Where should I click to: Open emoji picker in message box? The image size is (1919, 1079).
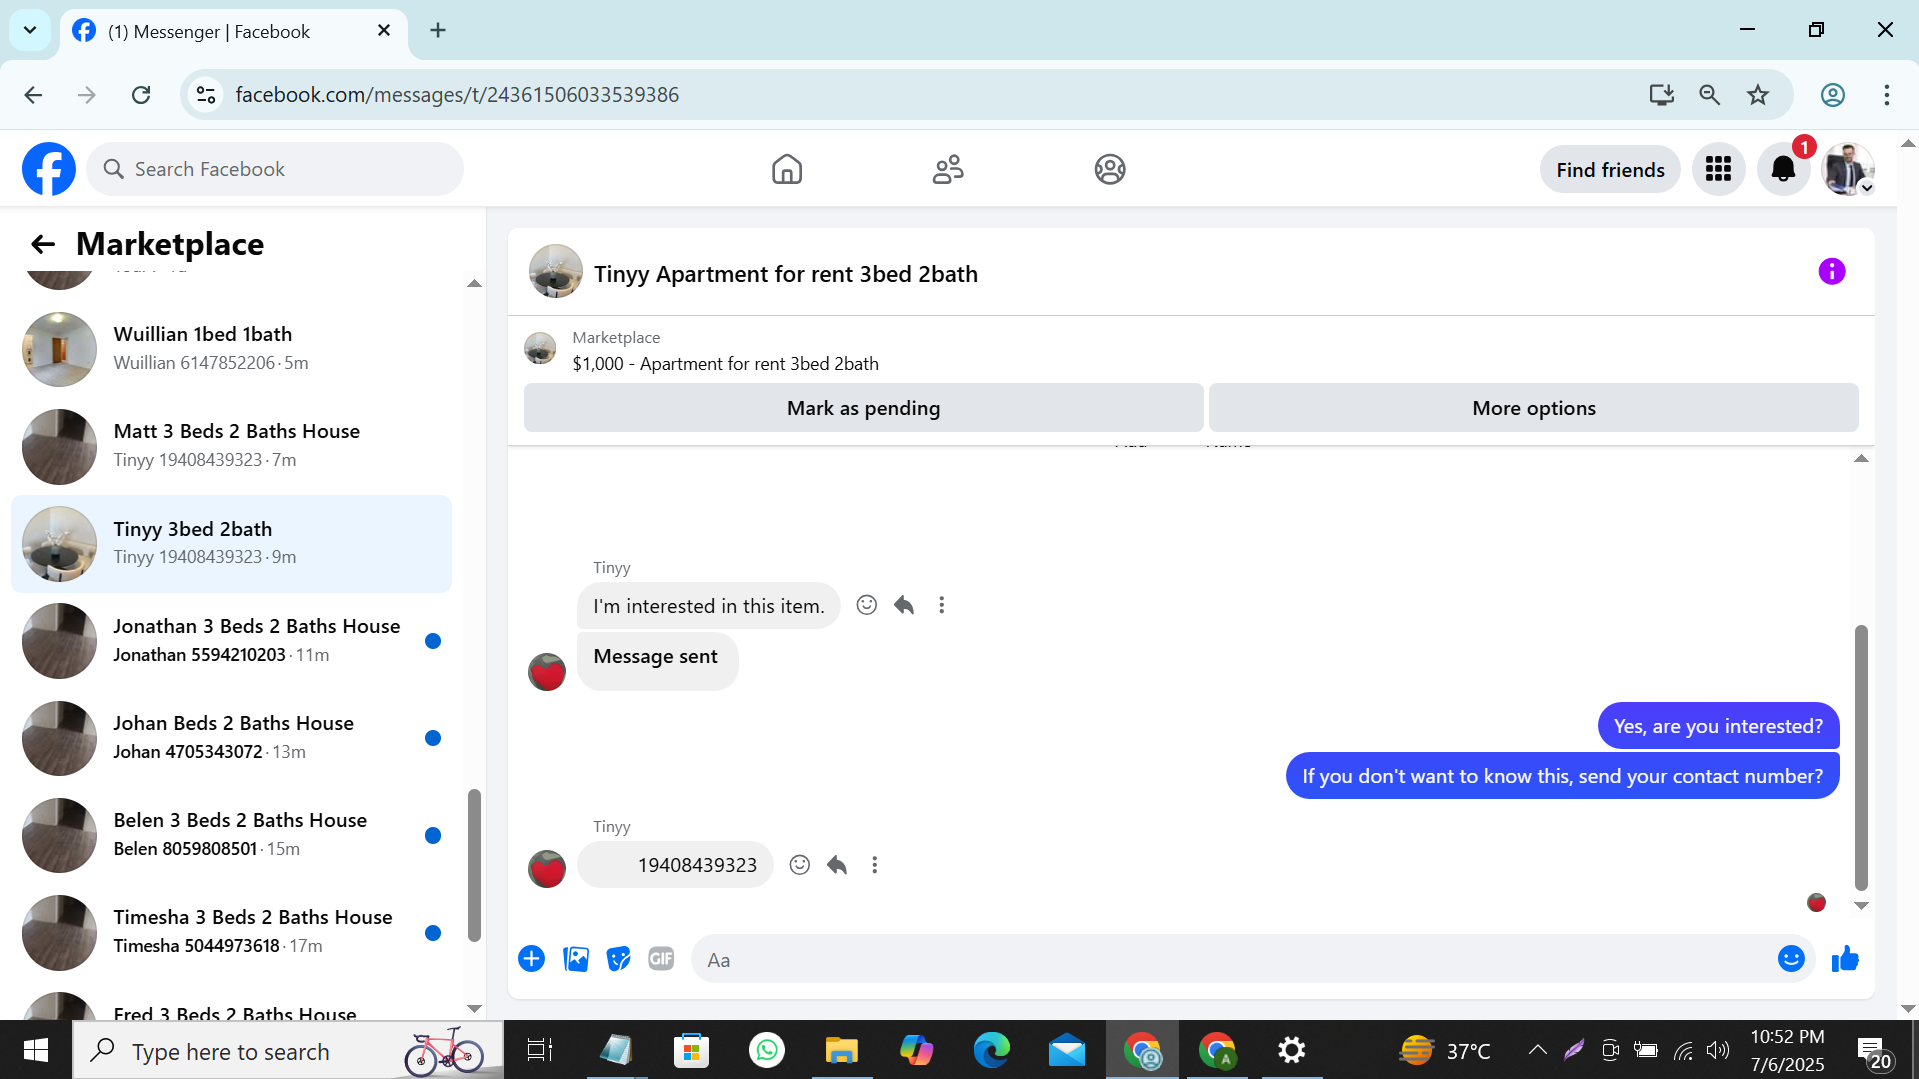[1790, 959]
